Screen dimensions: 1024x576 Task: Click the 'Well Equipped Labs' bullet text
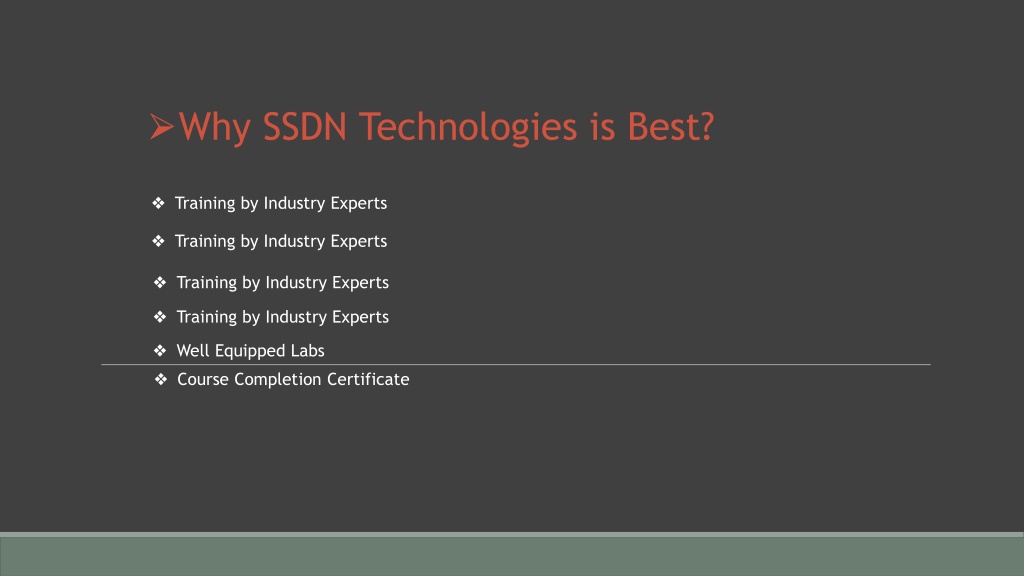coord(250,351)
